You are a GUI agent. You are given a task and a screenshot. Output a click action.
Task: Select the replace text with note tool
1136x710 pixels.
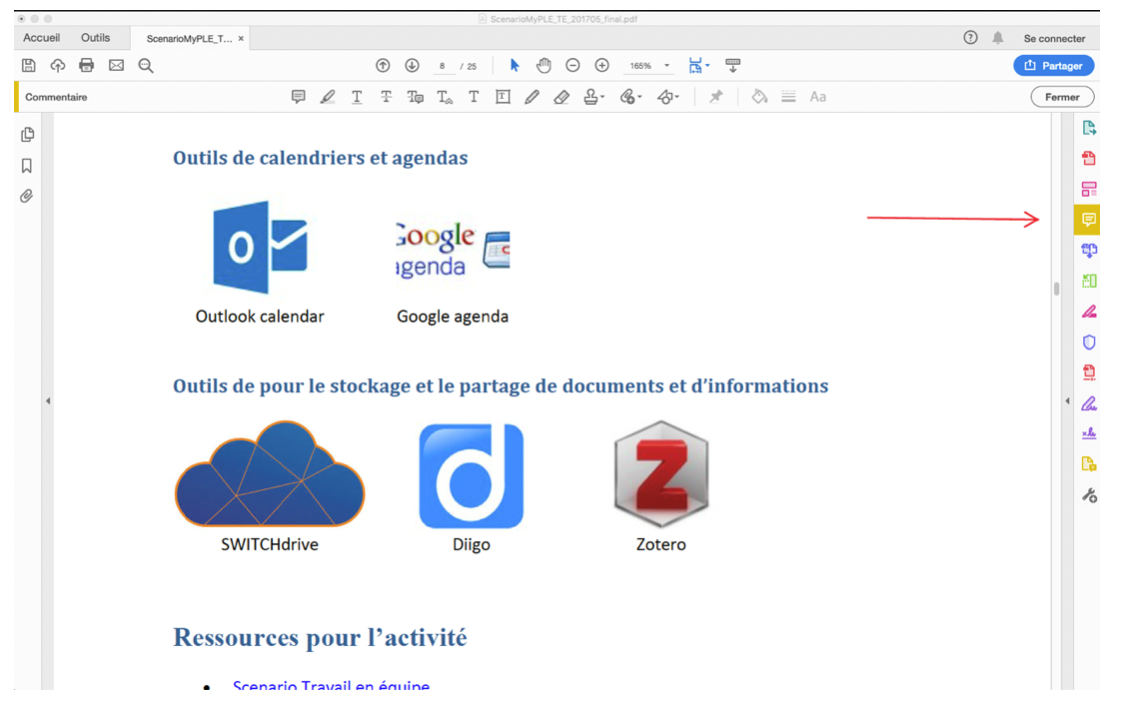click(x=415, y=96)
